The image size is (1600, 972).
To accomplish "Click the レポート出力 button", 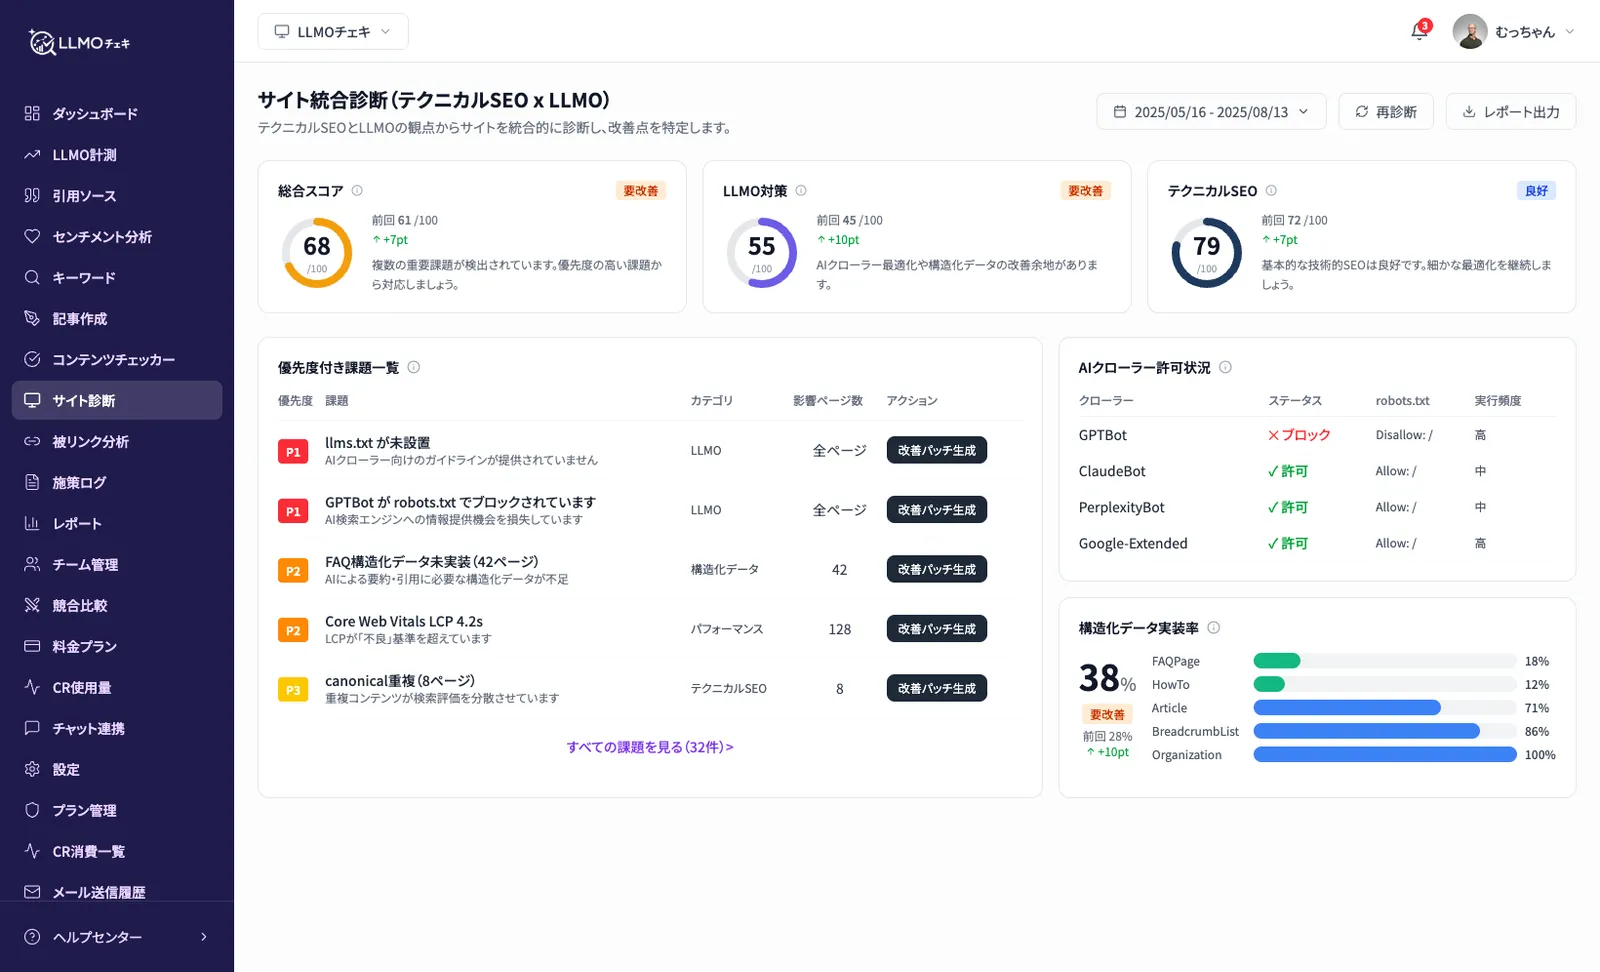I will click(1511, 112).
